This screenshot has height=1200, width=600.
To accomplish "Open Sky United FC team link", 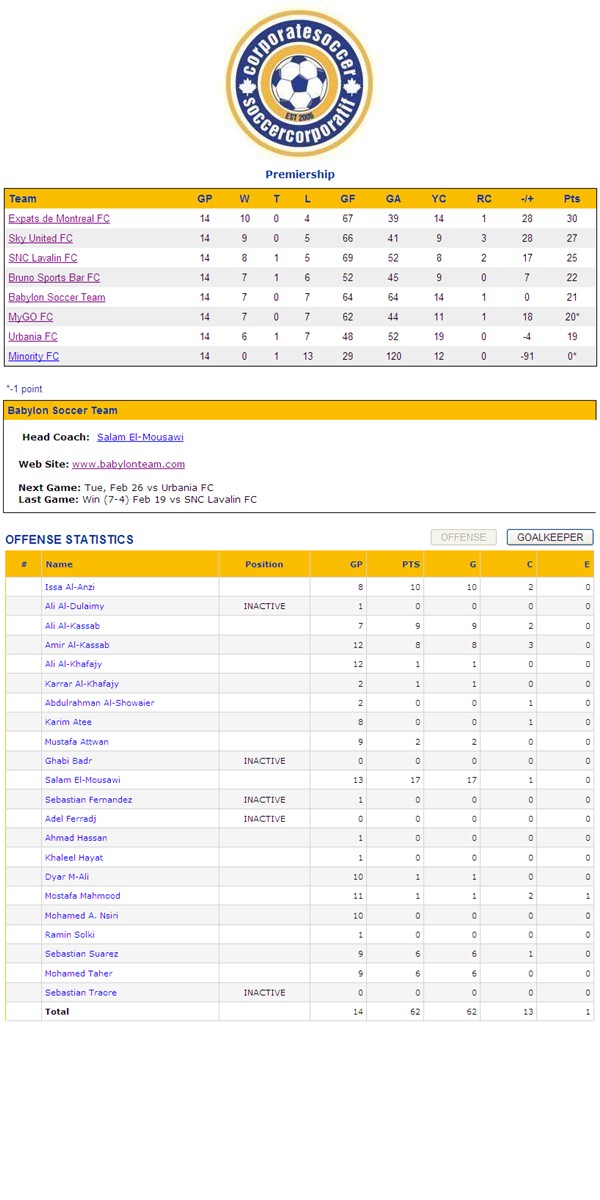I will tap(40, 238).
